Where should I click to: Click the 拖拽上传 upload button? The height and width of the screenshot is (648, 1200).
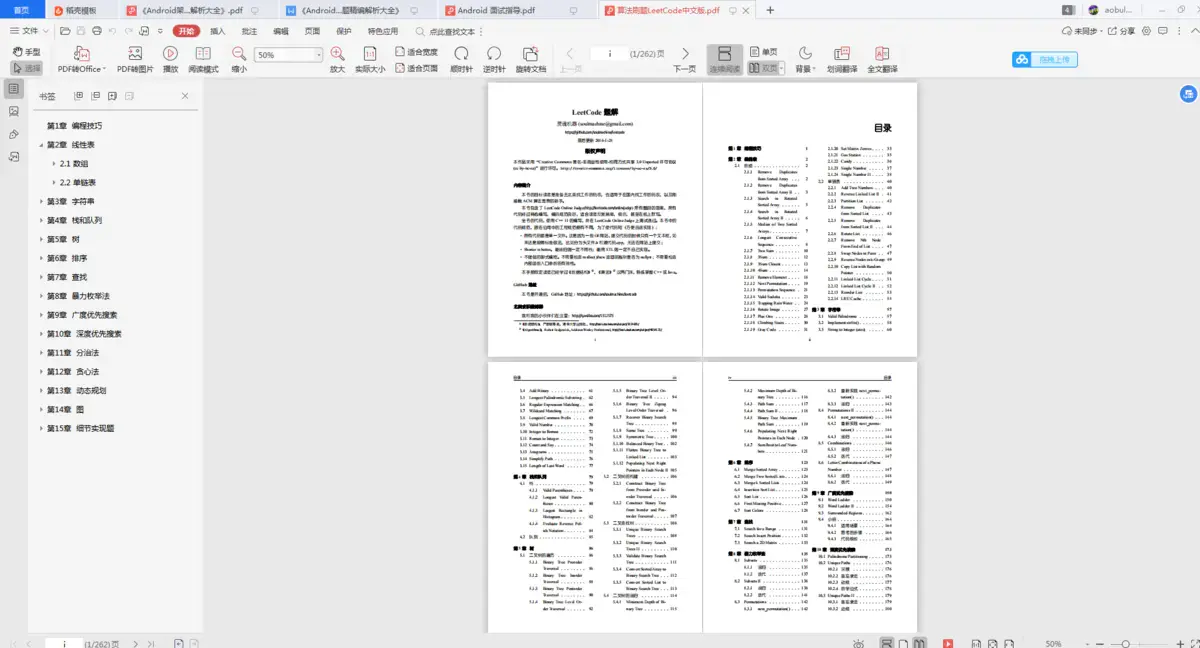(x=1043, y=59)
